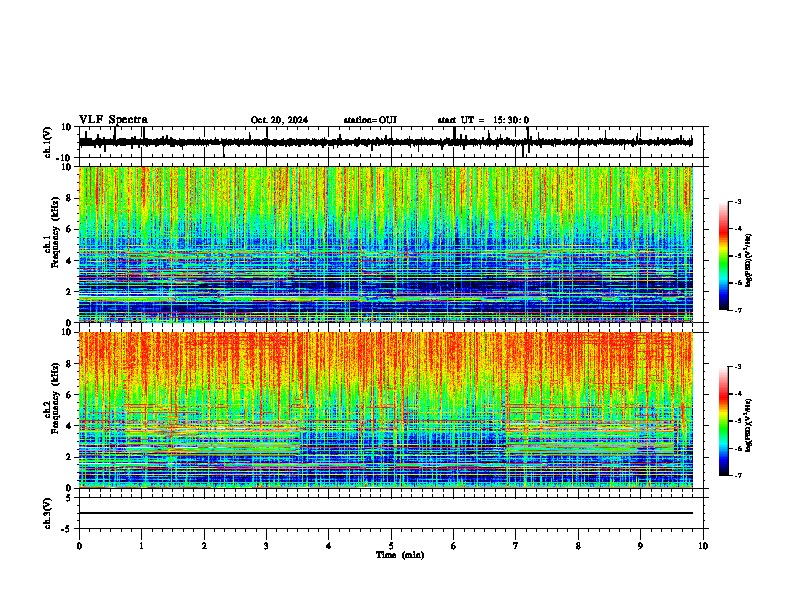This screenshot has width=792, height=612.
Task: Click the "Time (min)" x-axis label
Action: (x=400, y=555)
